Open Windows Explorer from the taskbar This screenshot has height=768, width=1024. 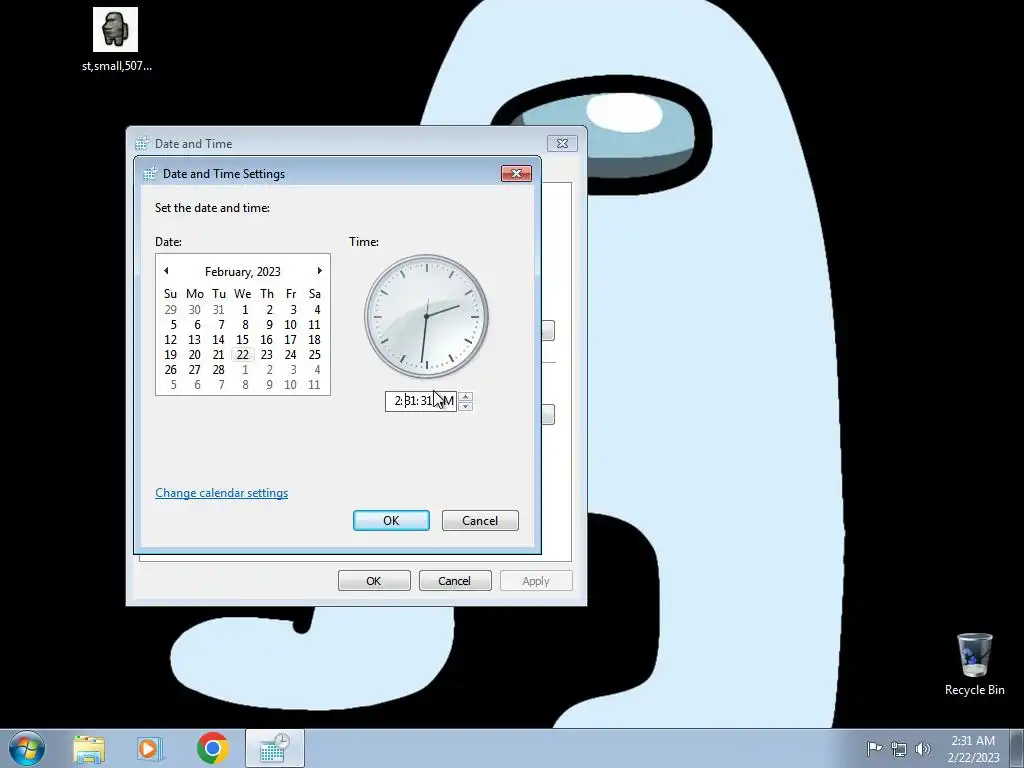pos(89,749)
